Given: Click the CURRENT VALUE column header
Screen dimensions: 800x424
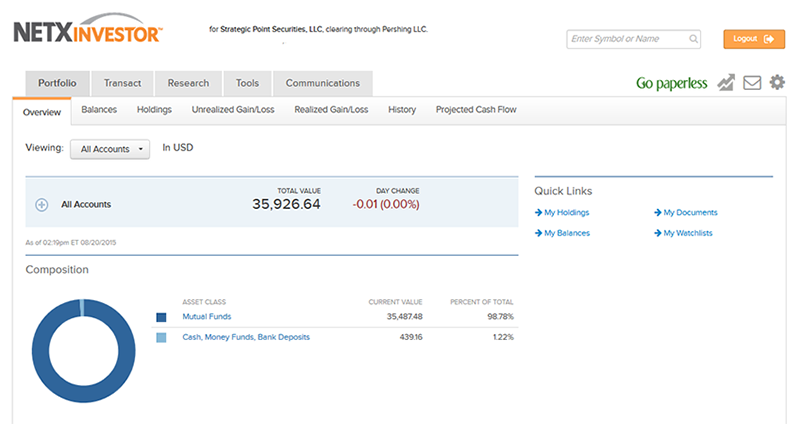Looking at the screenshot, I should click(x=395, y=302).
